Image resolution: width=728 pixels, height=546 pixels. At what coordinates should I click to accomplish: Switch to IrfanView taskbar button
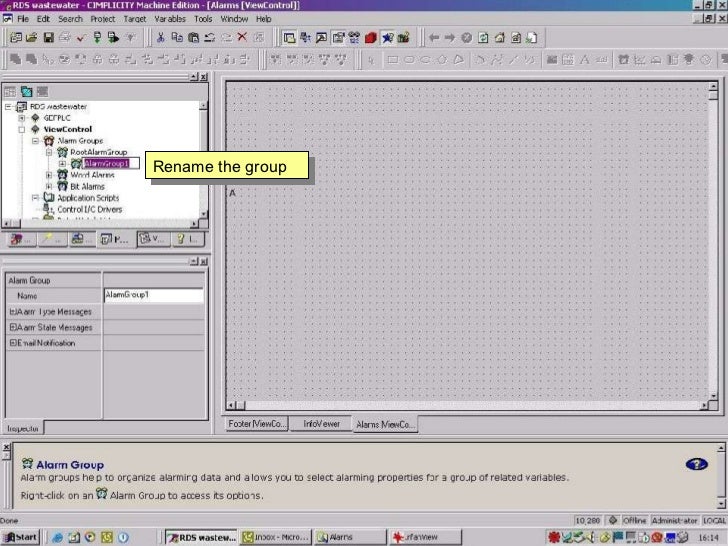click(425, 537)
